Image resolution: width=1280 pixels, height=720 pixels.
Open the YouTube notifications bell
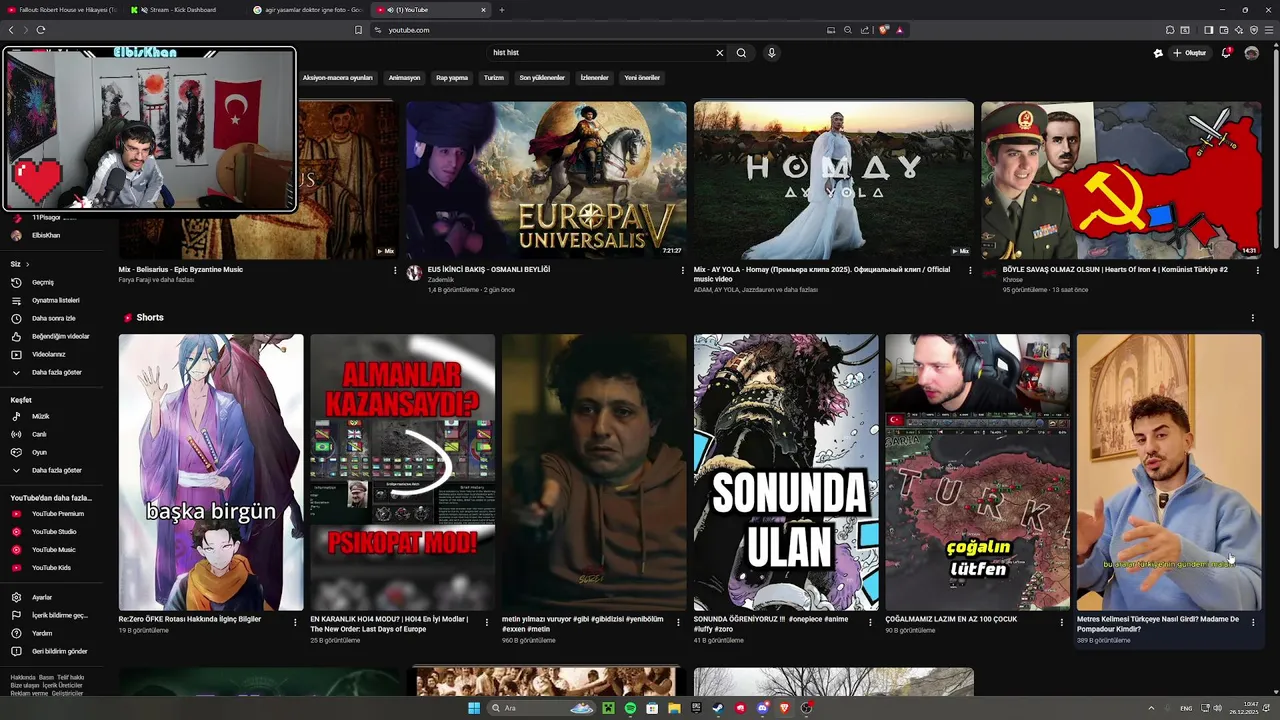click(x=1226, y=53)
